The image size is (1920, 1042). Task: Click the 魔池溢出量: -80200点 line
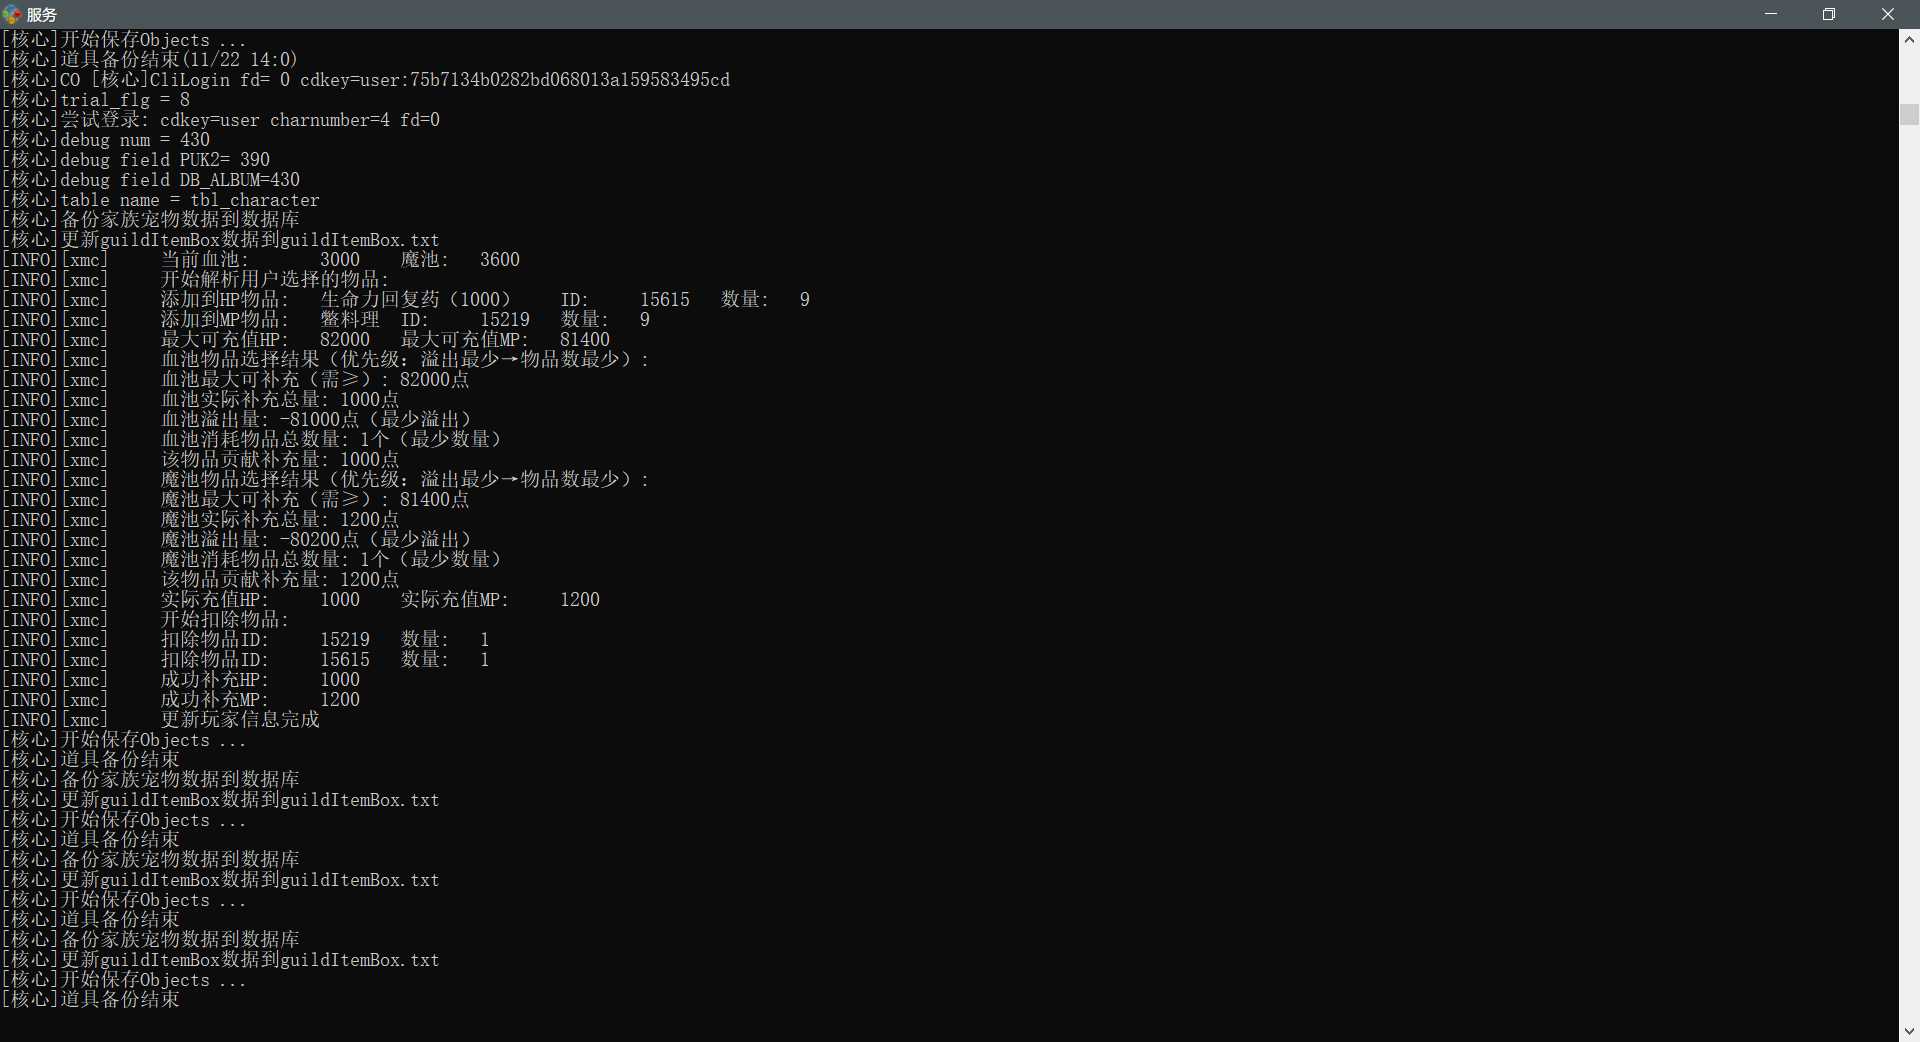click(x=237, y=540)
